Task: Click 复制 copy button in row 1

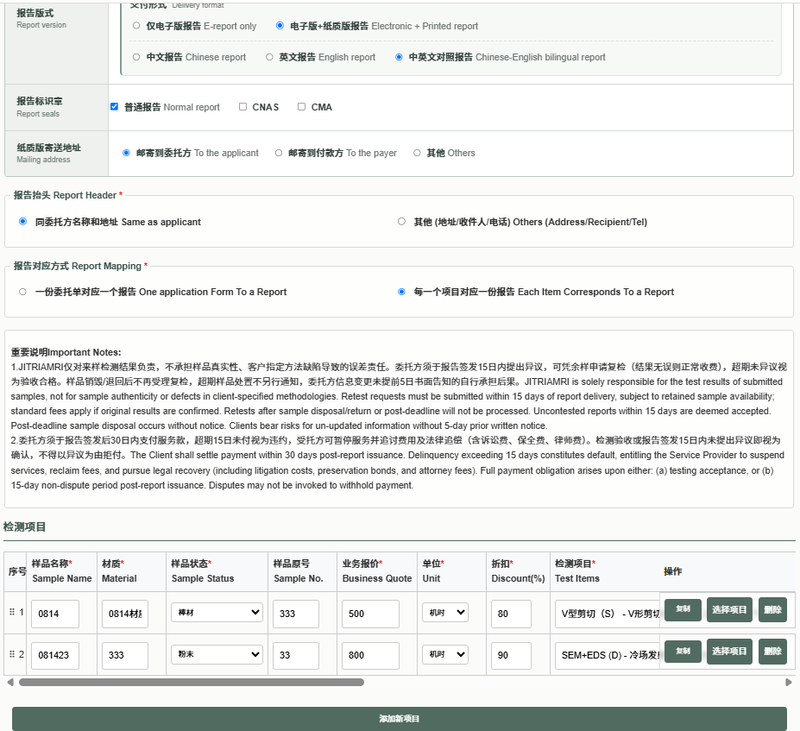Action: [683, 609]
